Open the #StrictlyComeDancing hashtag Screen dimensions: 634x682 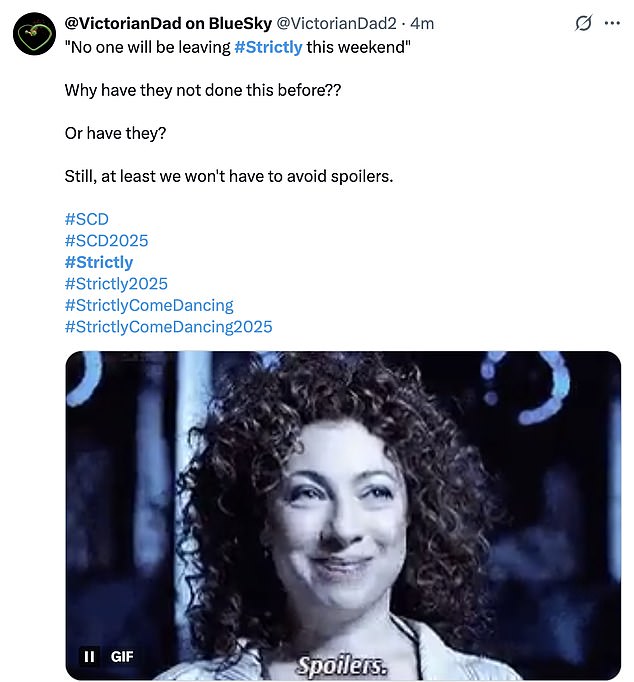149,305
